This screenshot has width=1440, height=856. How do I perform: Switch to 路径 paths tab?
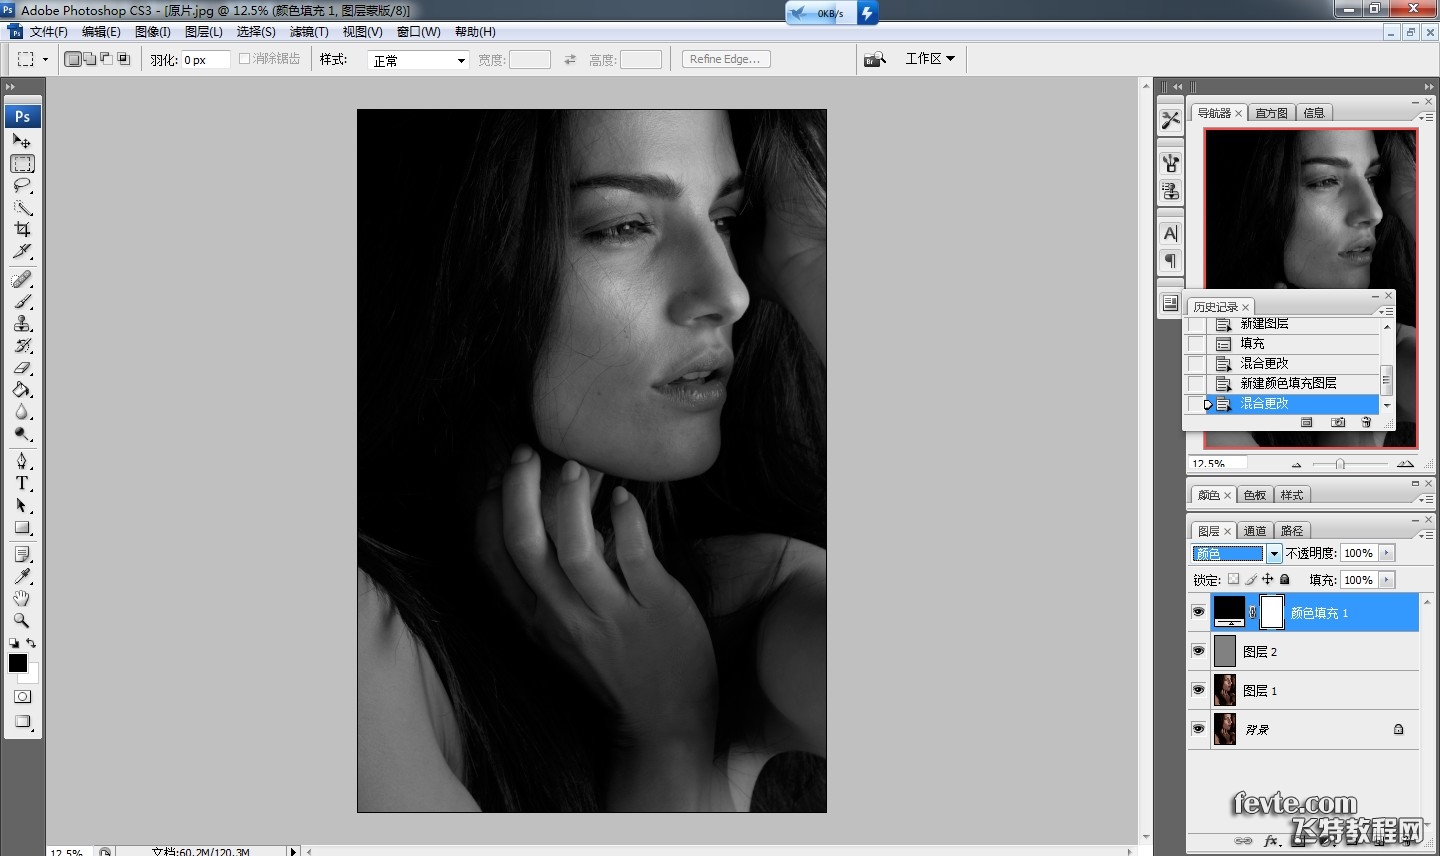click(1292, 531)
